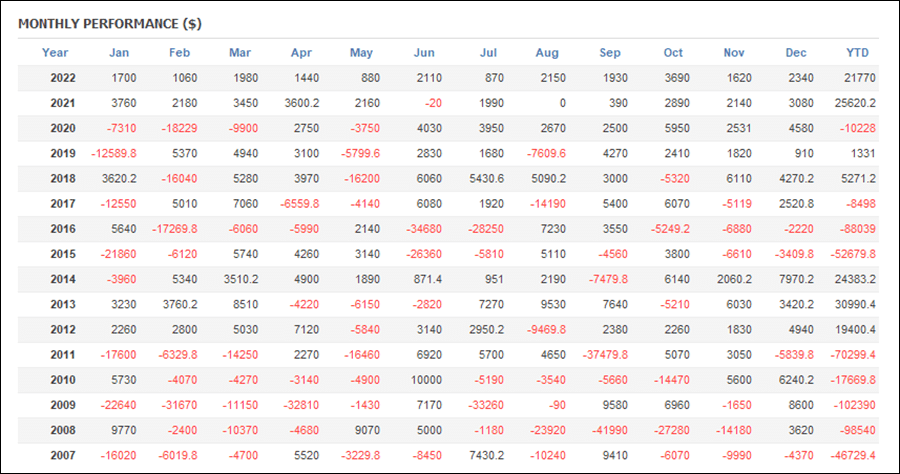This screenshot has height=474, width=900.
Task: Click the 2009 Apr value -32810
Action: click(301, 405)
